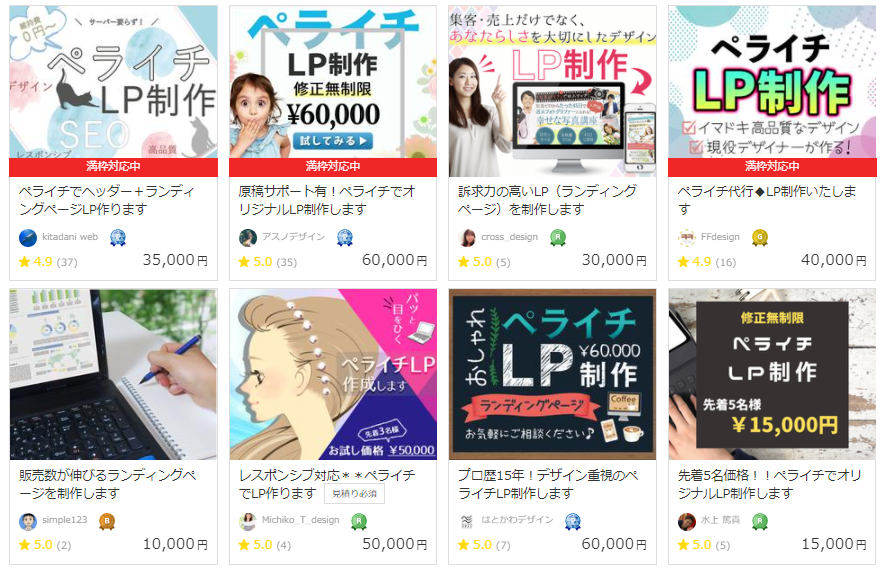Screen dimensions: 884x571
Task: Open the FFdesign seller profile link
Action: click(720, 237)
